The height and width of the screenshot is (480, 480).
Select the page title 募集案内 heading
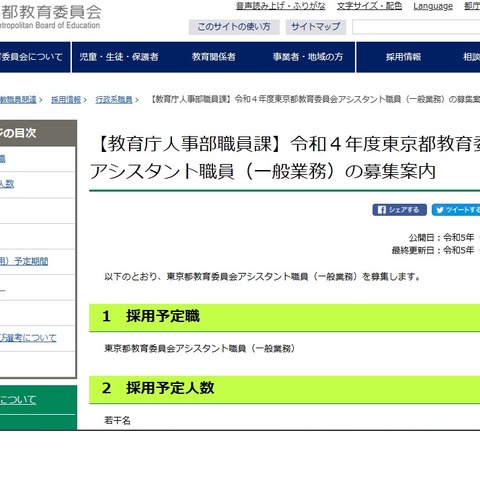coord(285,158)
